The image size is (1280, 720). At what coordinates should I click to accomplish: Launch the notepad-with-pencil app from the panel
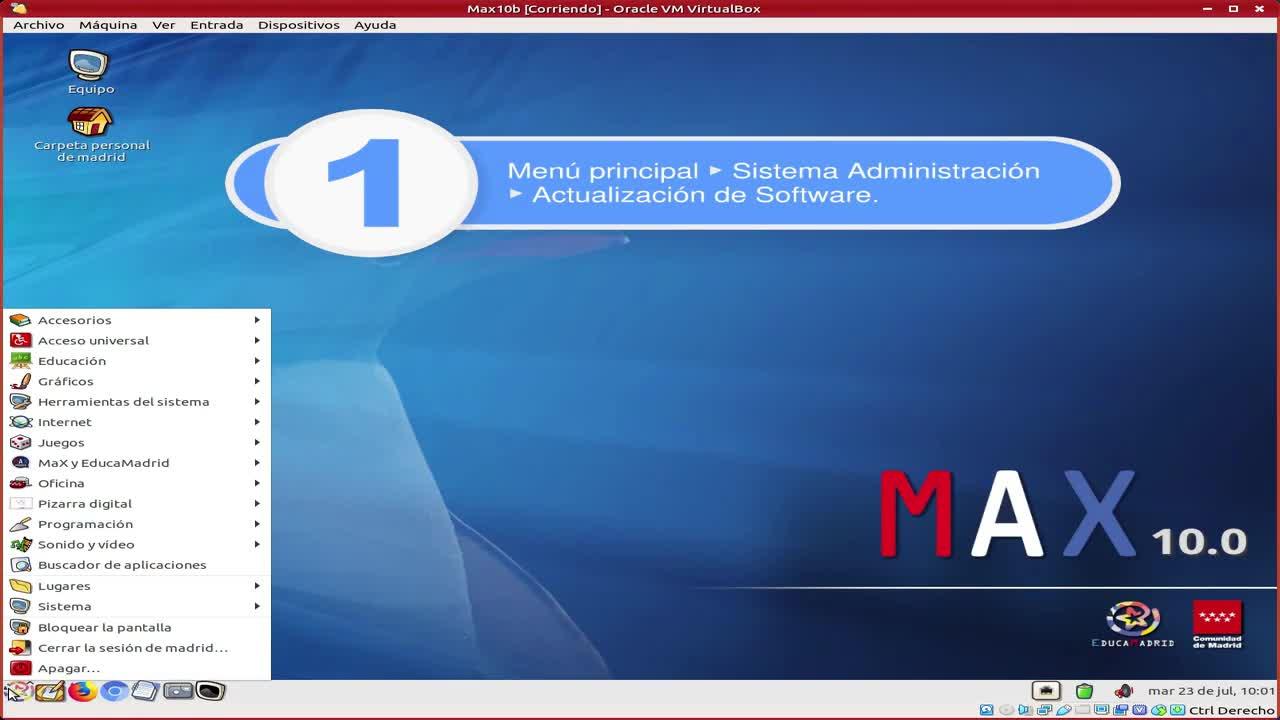[x=50, y=691]
